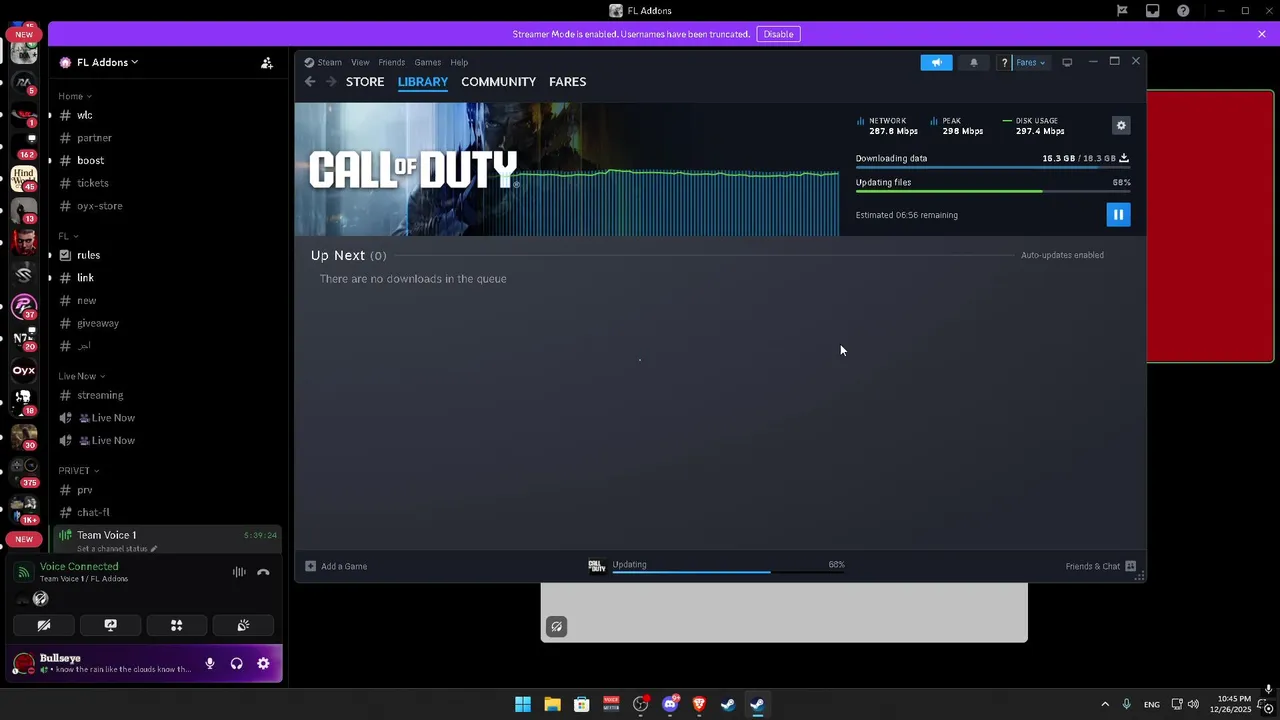The width and height of the screenshot is (1280, 720).
Task: Collapse the Home category in Discord
Action: (75, 96)
